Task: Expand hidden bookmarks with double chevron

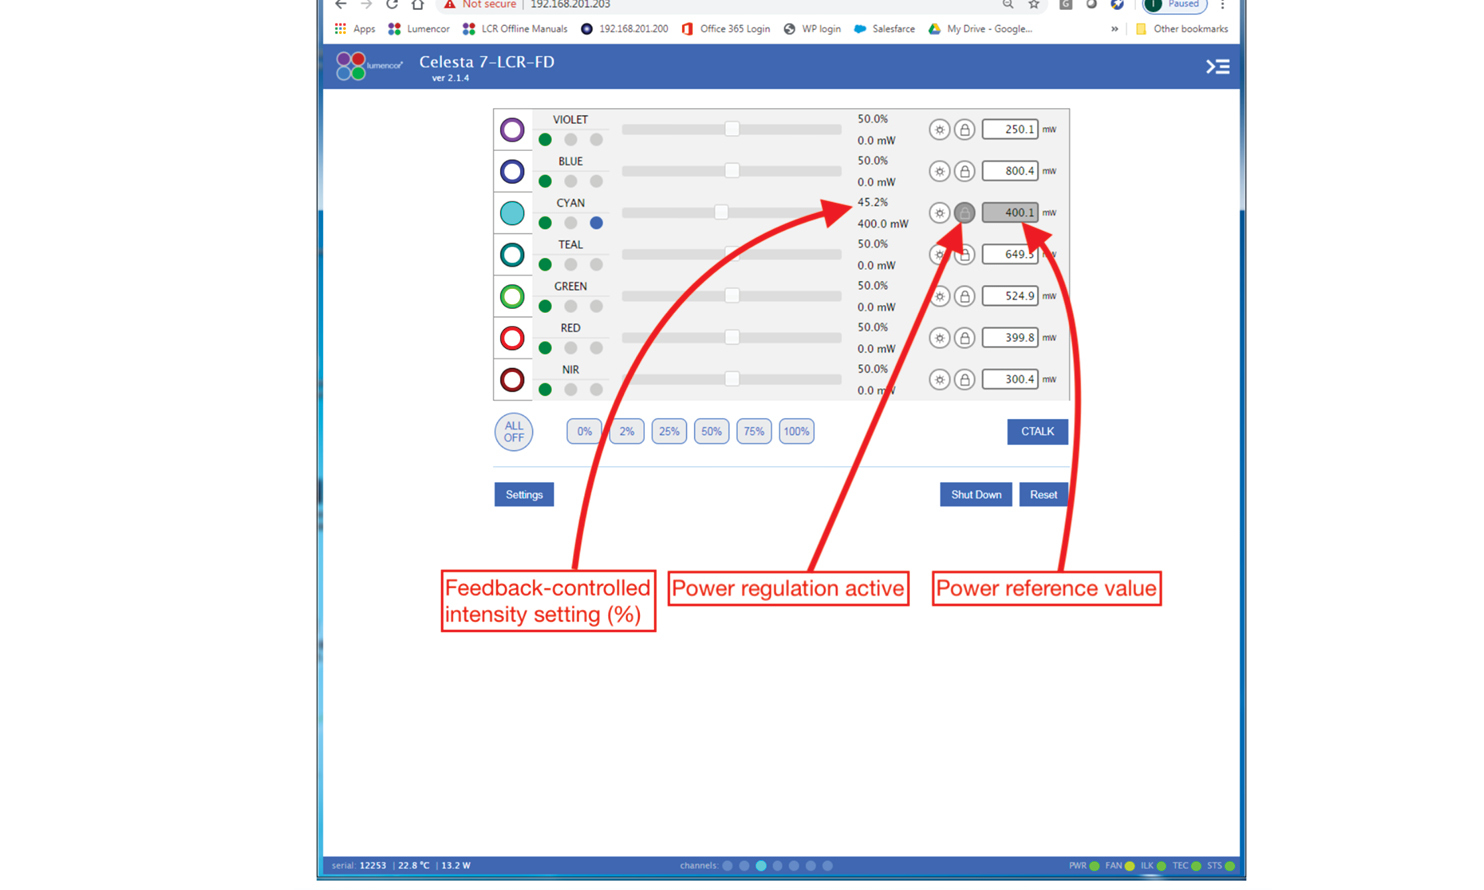Action: (x=1114, y=29)
